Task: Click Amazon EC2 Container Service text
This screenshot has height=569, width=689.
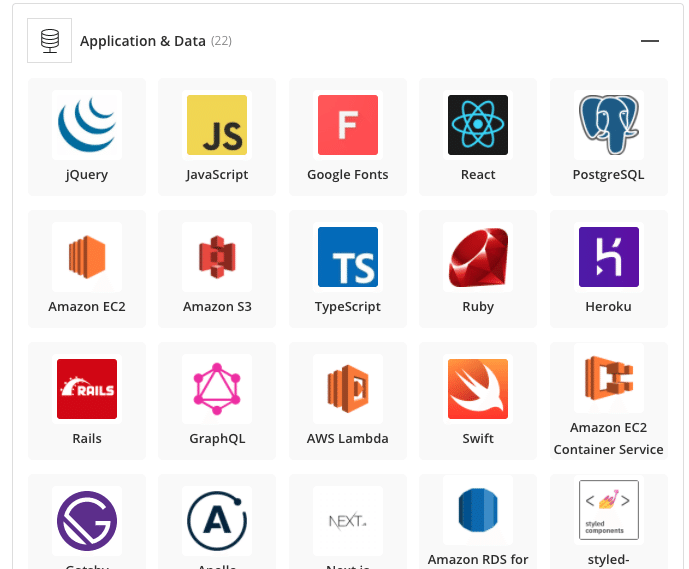Action: [609, 439]
